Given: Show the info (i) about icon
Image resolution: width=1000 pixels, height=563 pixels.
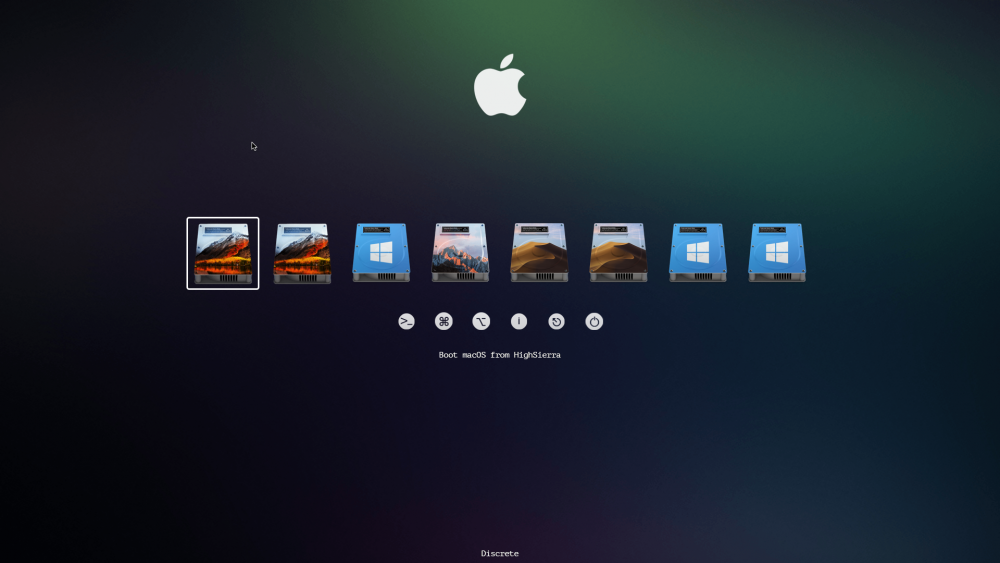Looking at the screenshot, I should pyautogui.click(x=519, y=321).
